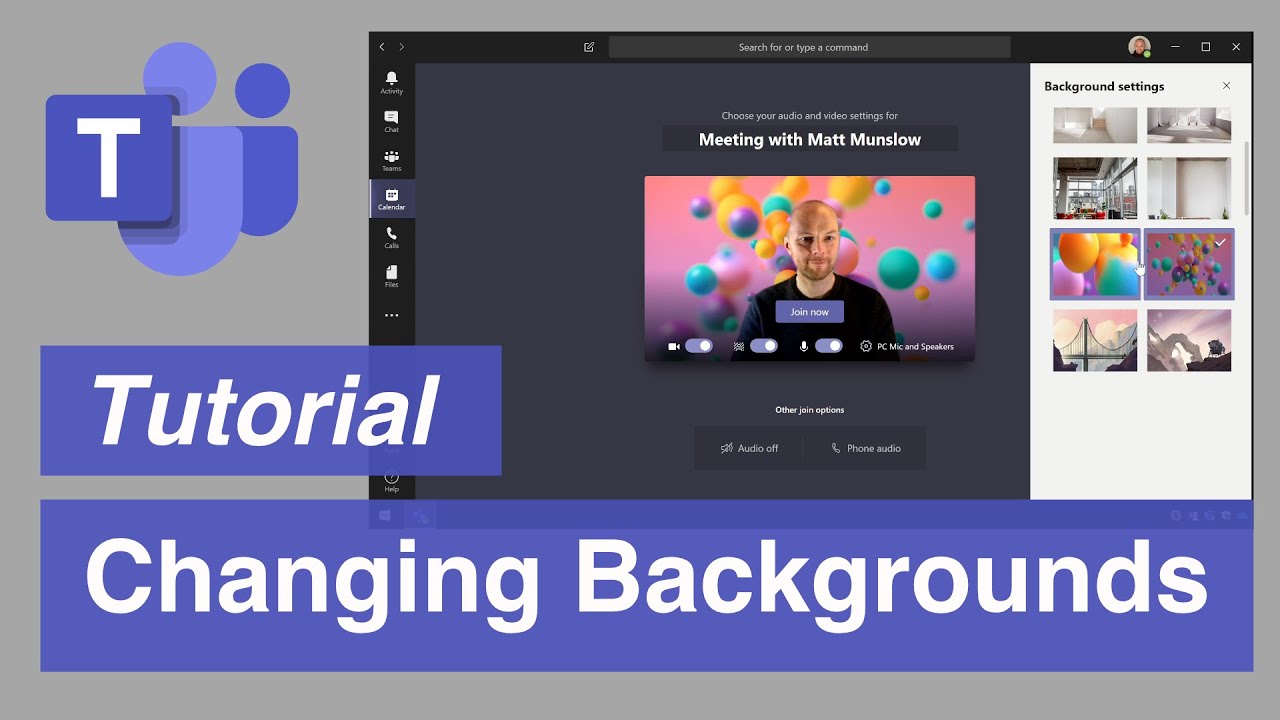
Task: Select Phone audio join option
Action: click(x=865, y=448)
